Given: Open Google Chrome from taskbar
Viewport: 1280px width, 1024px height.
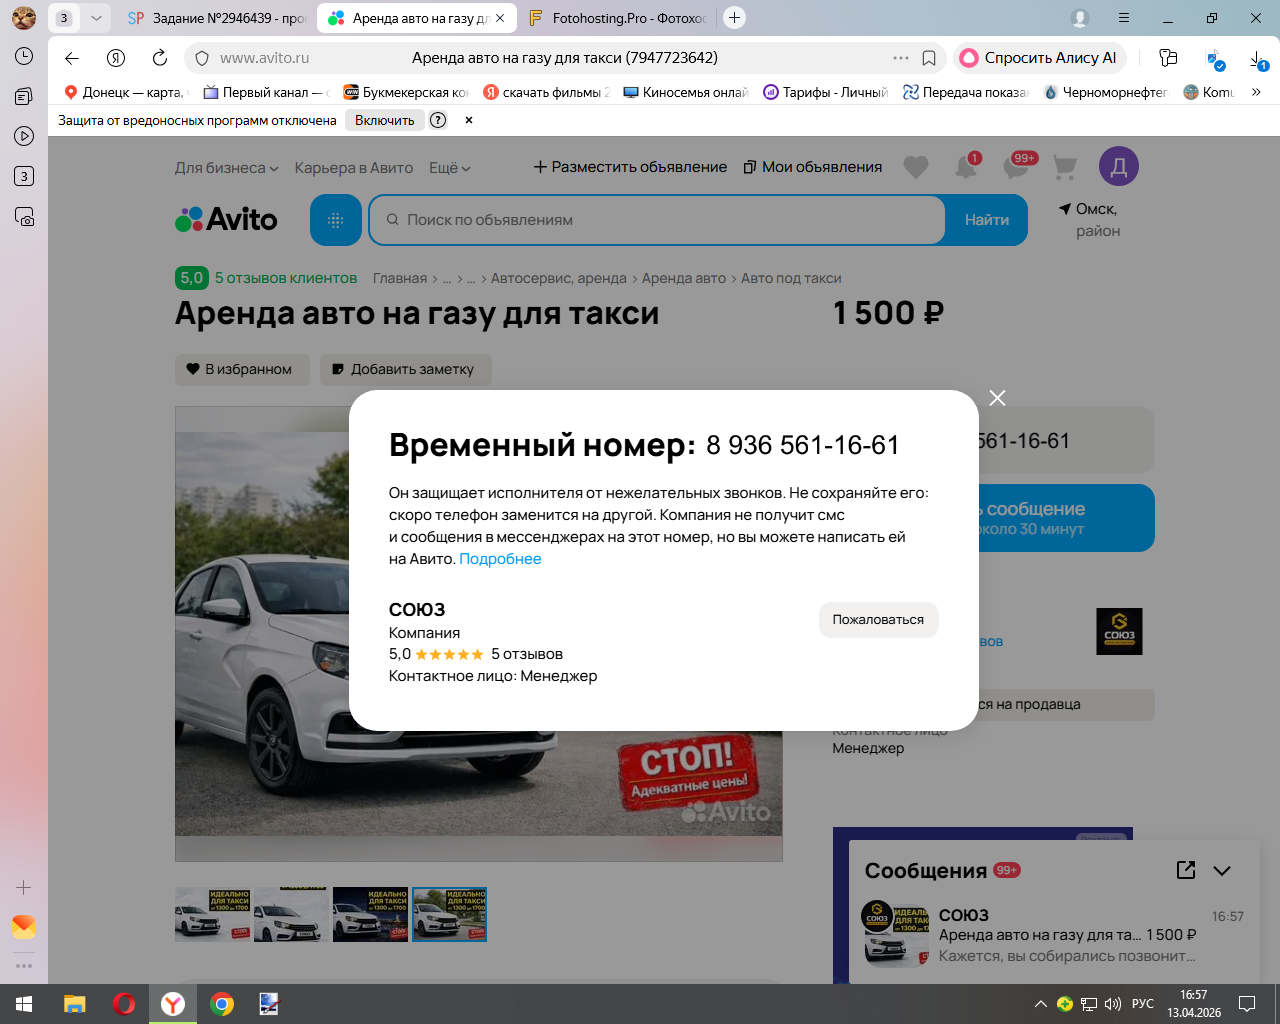Looking at the screenshot, I should (x=222, y=1004).
